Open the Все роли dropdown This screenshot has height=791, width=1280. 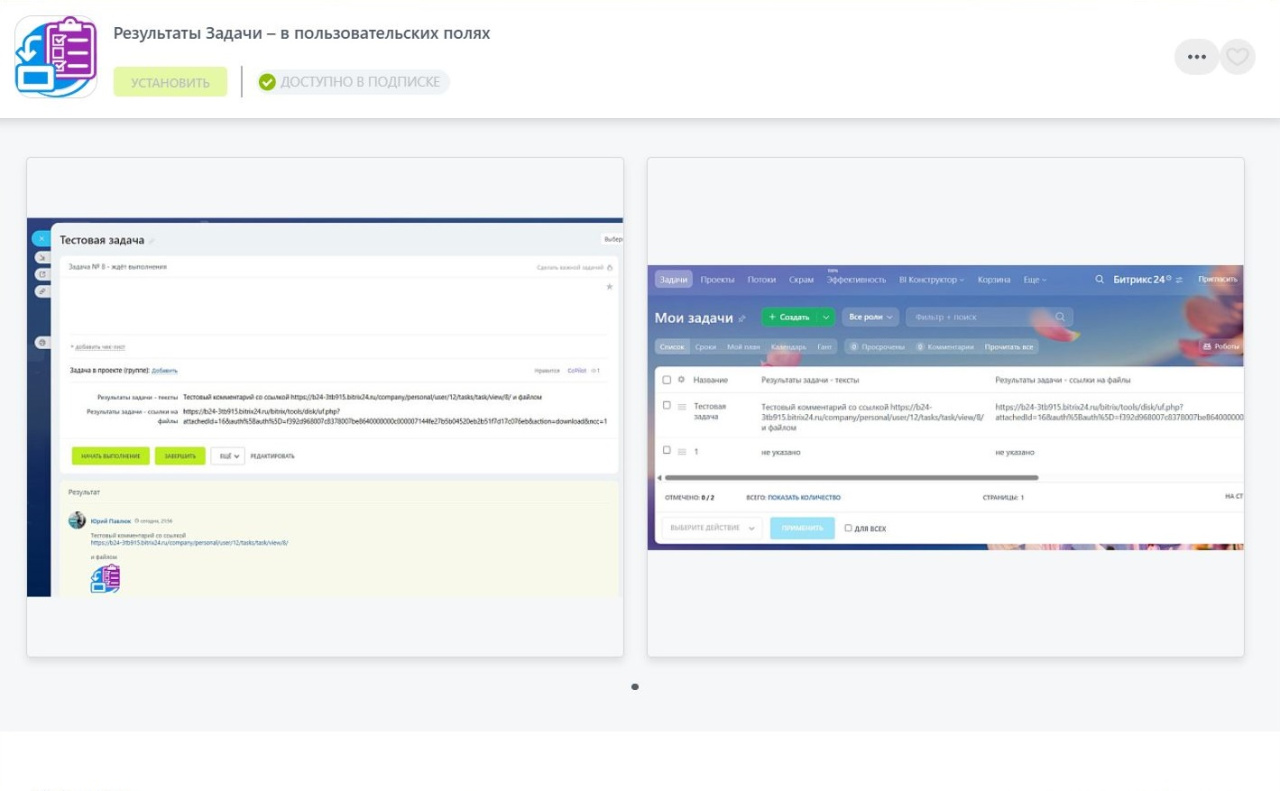coord(870,317)
